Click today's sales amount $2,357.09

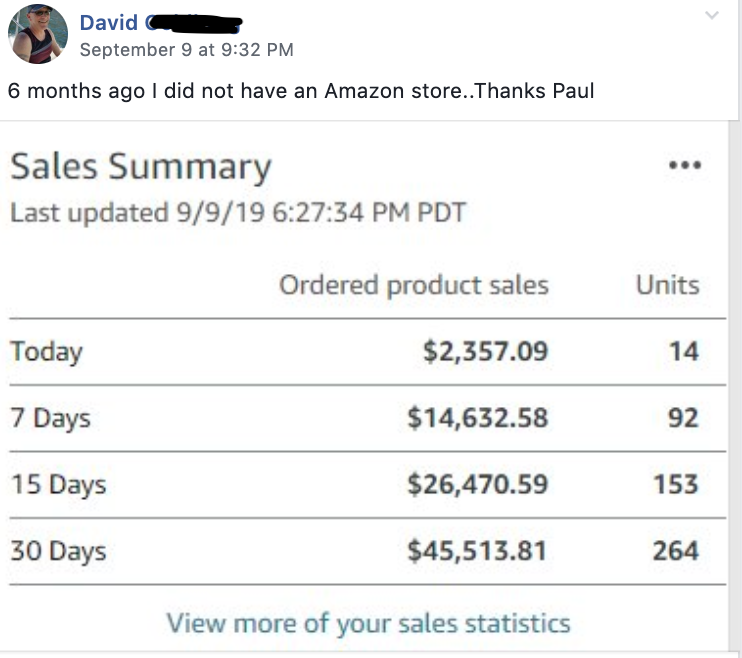(486, 352)
